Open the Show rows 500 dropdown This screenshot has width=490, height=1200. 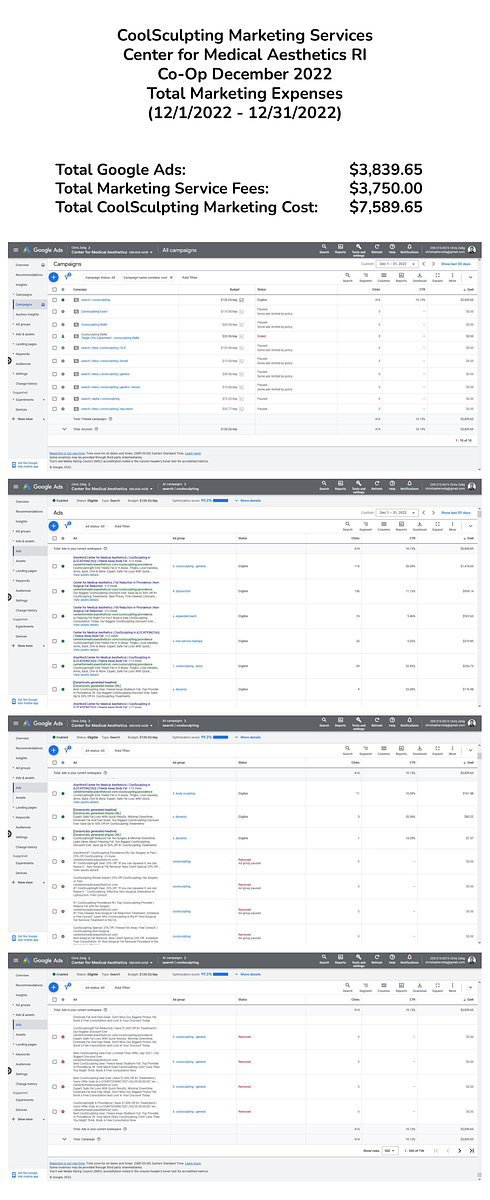click(x=390, y=1150)
